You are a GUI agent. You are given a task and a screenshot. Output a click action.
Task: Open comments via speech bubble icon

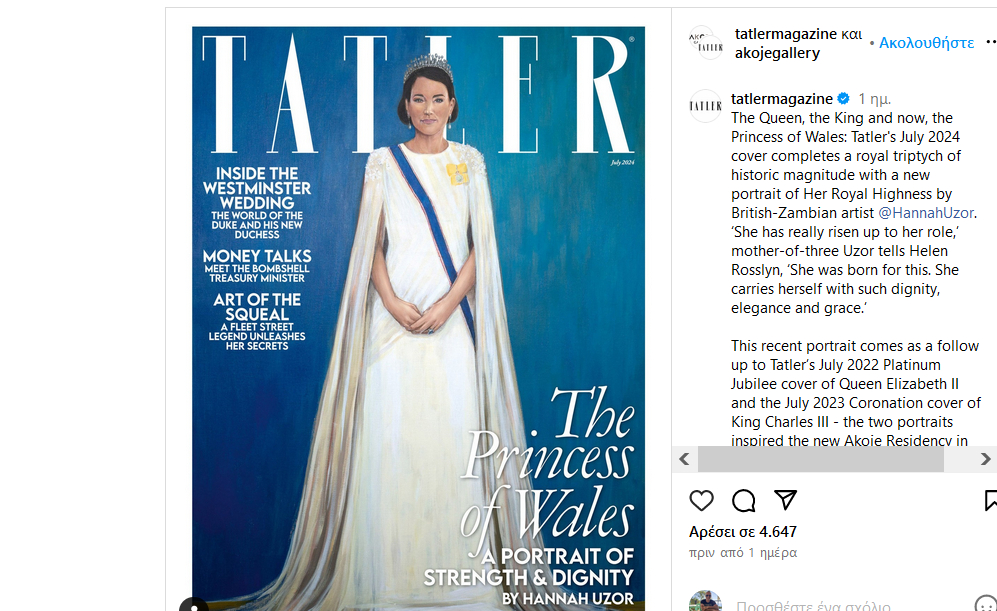743,500
